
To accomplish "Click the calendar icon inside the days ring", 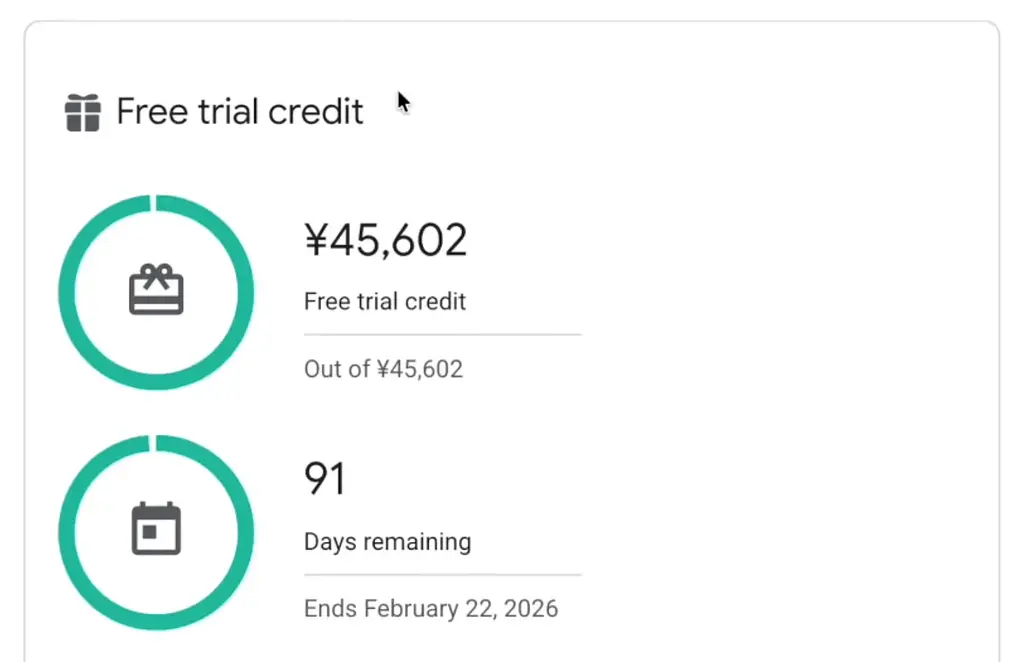I will pyautogui.click(x=156, y=530).
